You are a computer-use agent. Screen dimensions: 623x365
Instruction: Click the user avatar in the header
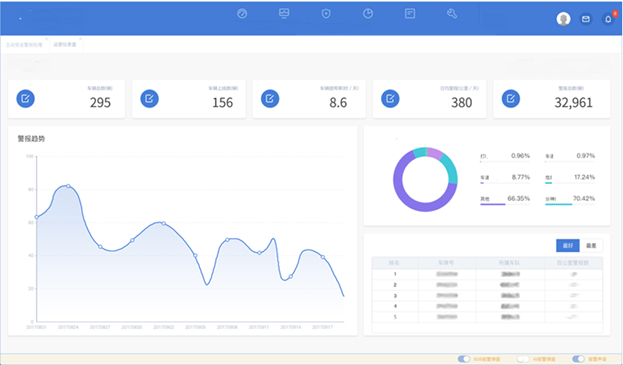click(x=563, y=19)
